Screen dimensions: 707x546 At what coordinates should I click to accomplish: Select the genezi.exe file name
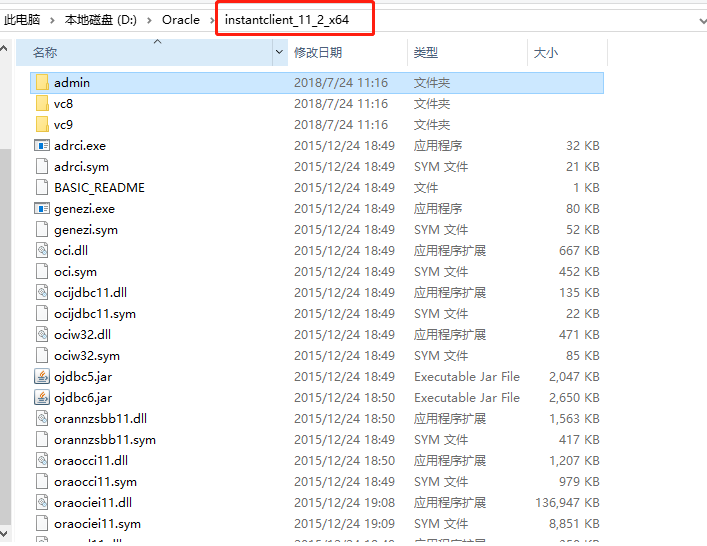[84, 209]
